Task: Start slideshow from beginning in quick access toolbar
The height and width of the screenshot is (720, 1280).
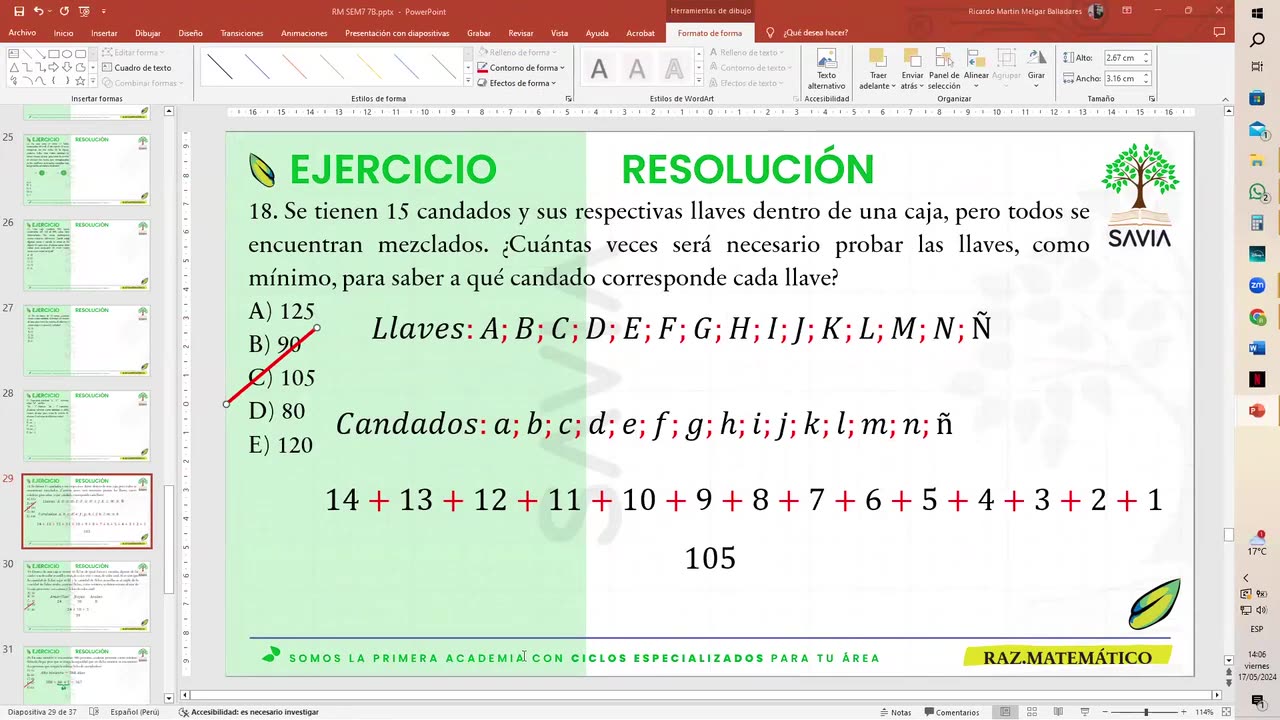Action: pos(84,11)
